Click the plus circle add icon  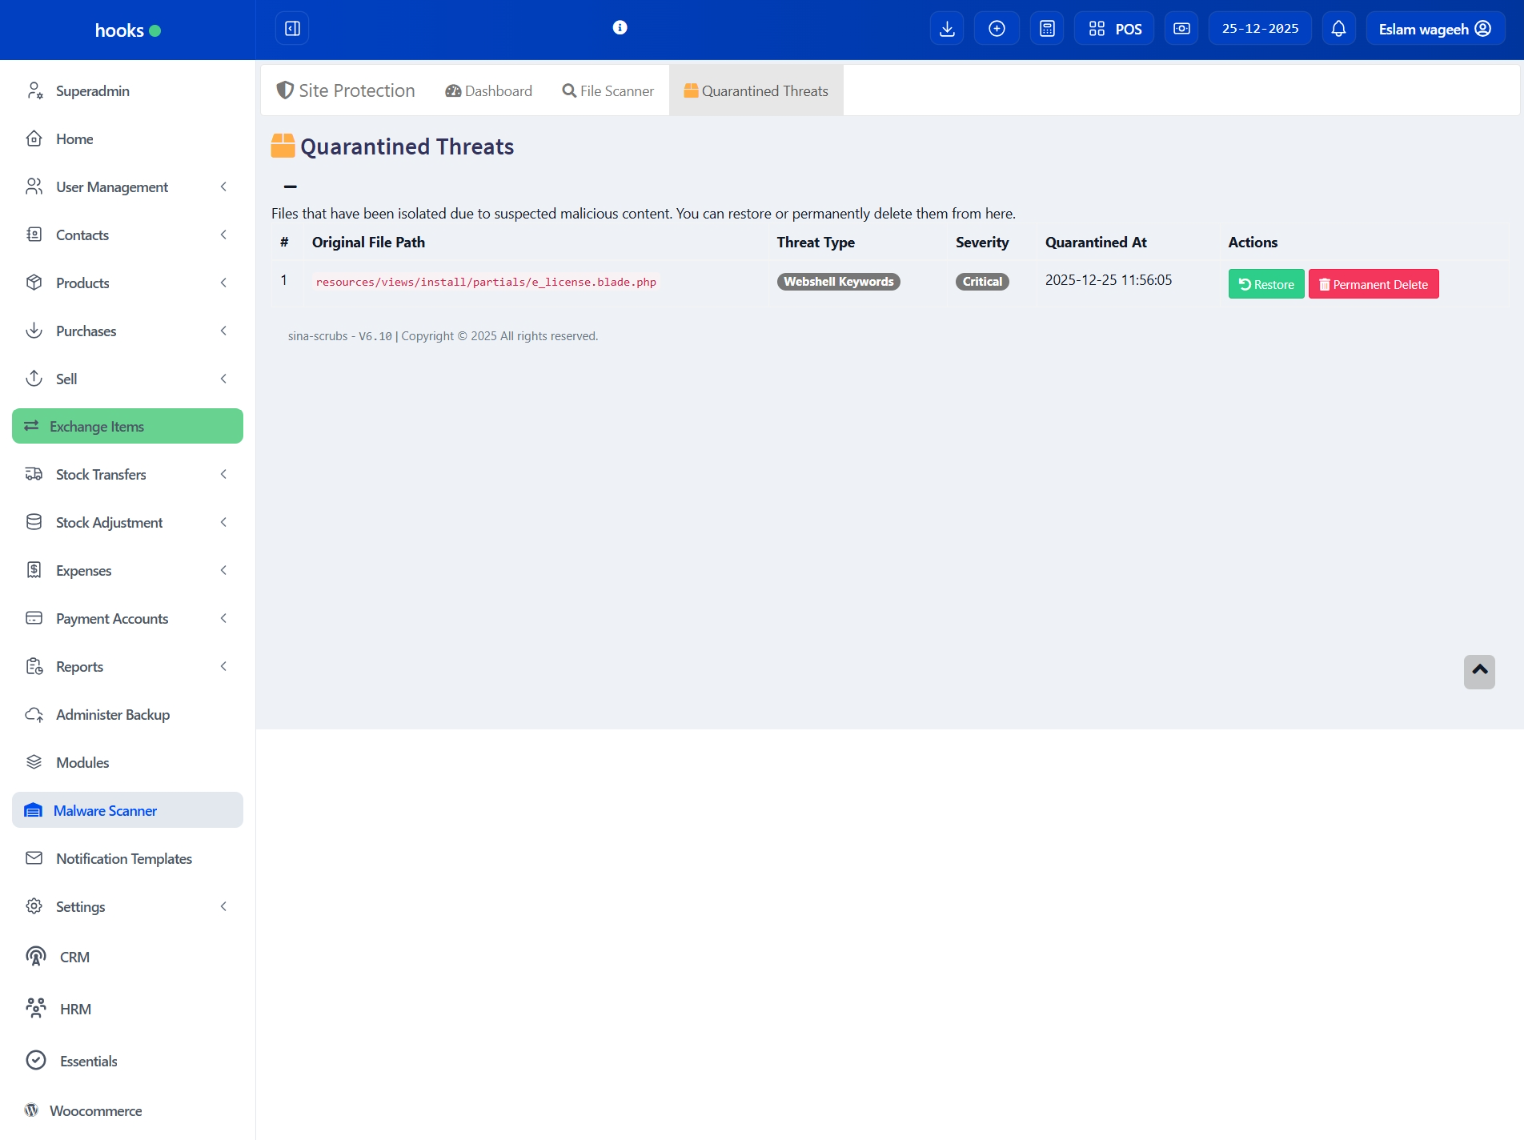997,29
